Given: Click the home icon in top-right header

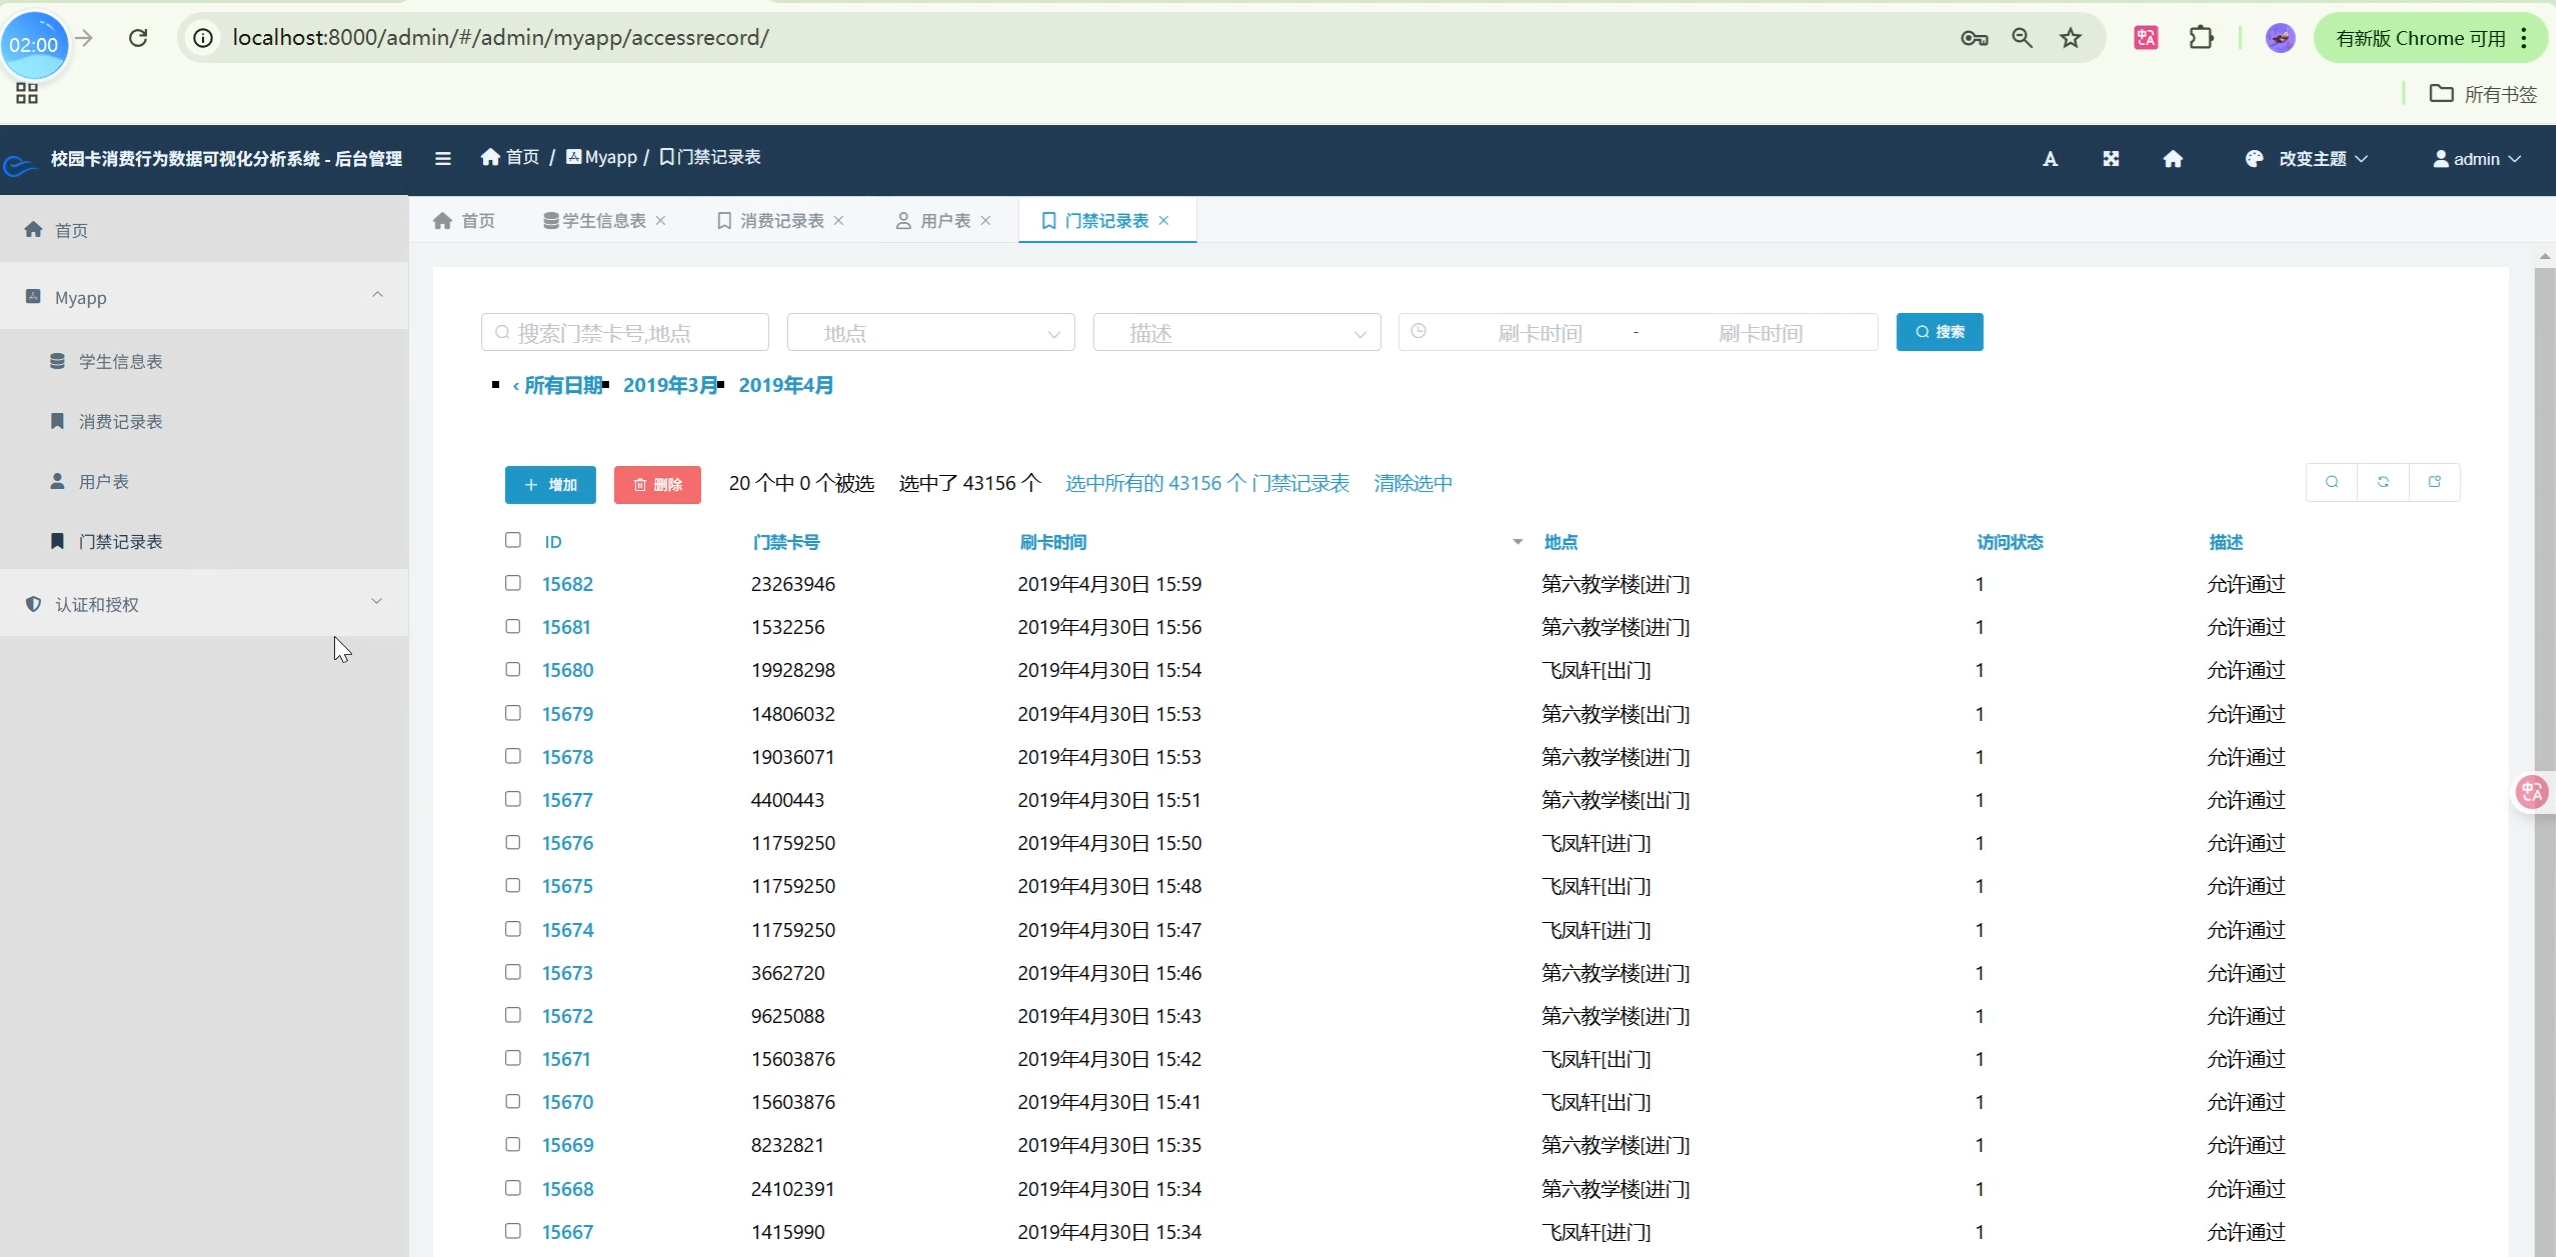Looking at the screenshot, I should pyautogui.click(x=2172, y=159).
